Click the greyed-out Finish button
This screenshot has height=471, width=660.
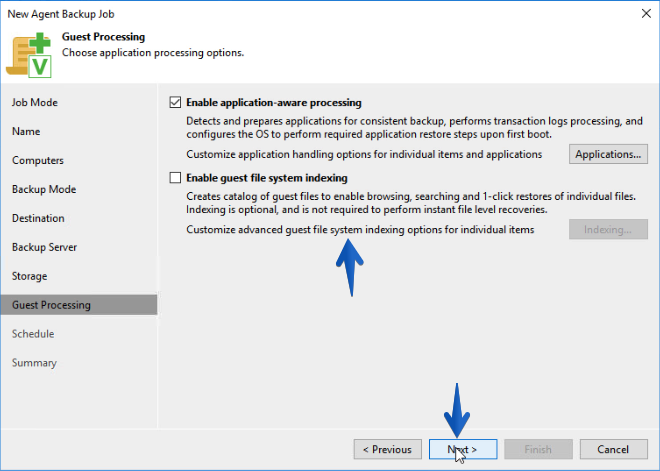(538, 450)
